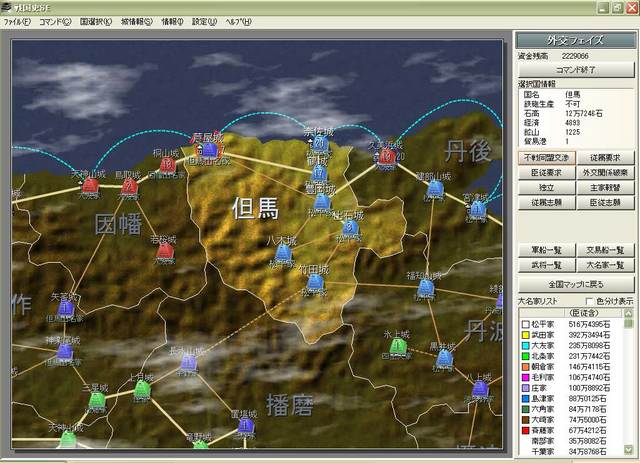Click the blue 建部山城 castle icon
Viewport: 640px width, 463px height.
point(435,189)
